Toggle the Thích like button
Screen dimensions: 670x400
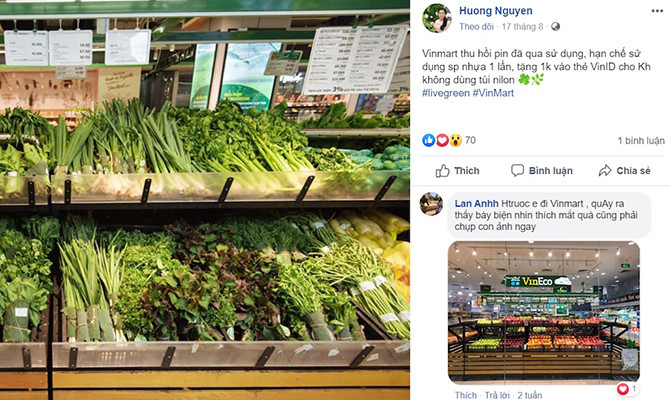[457, 171]
